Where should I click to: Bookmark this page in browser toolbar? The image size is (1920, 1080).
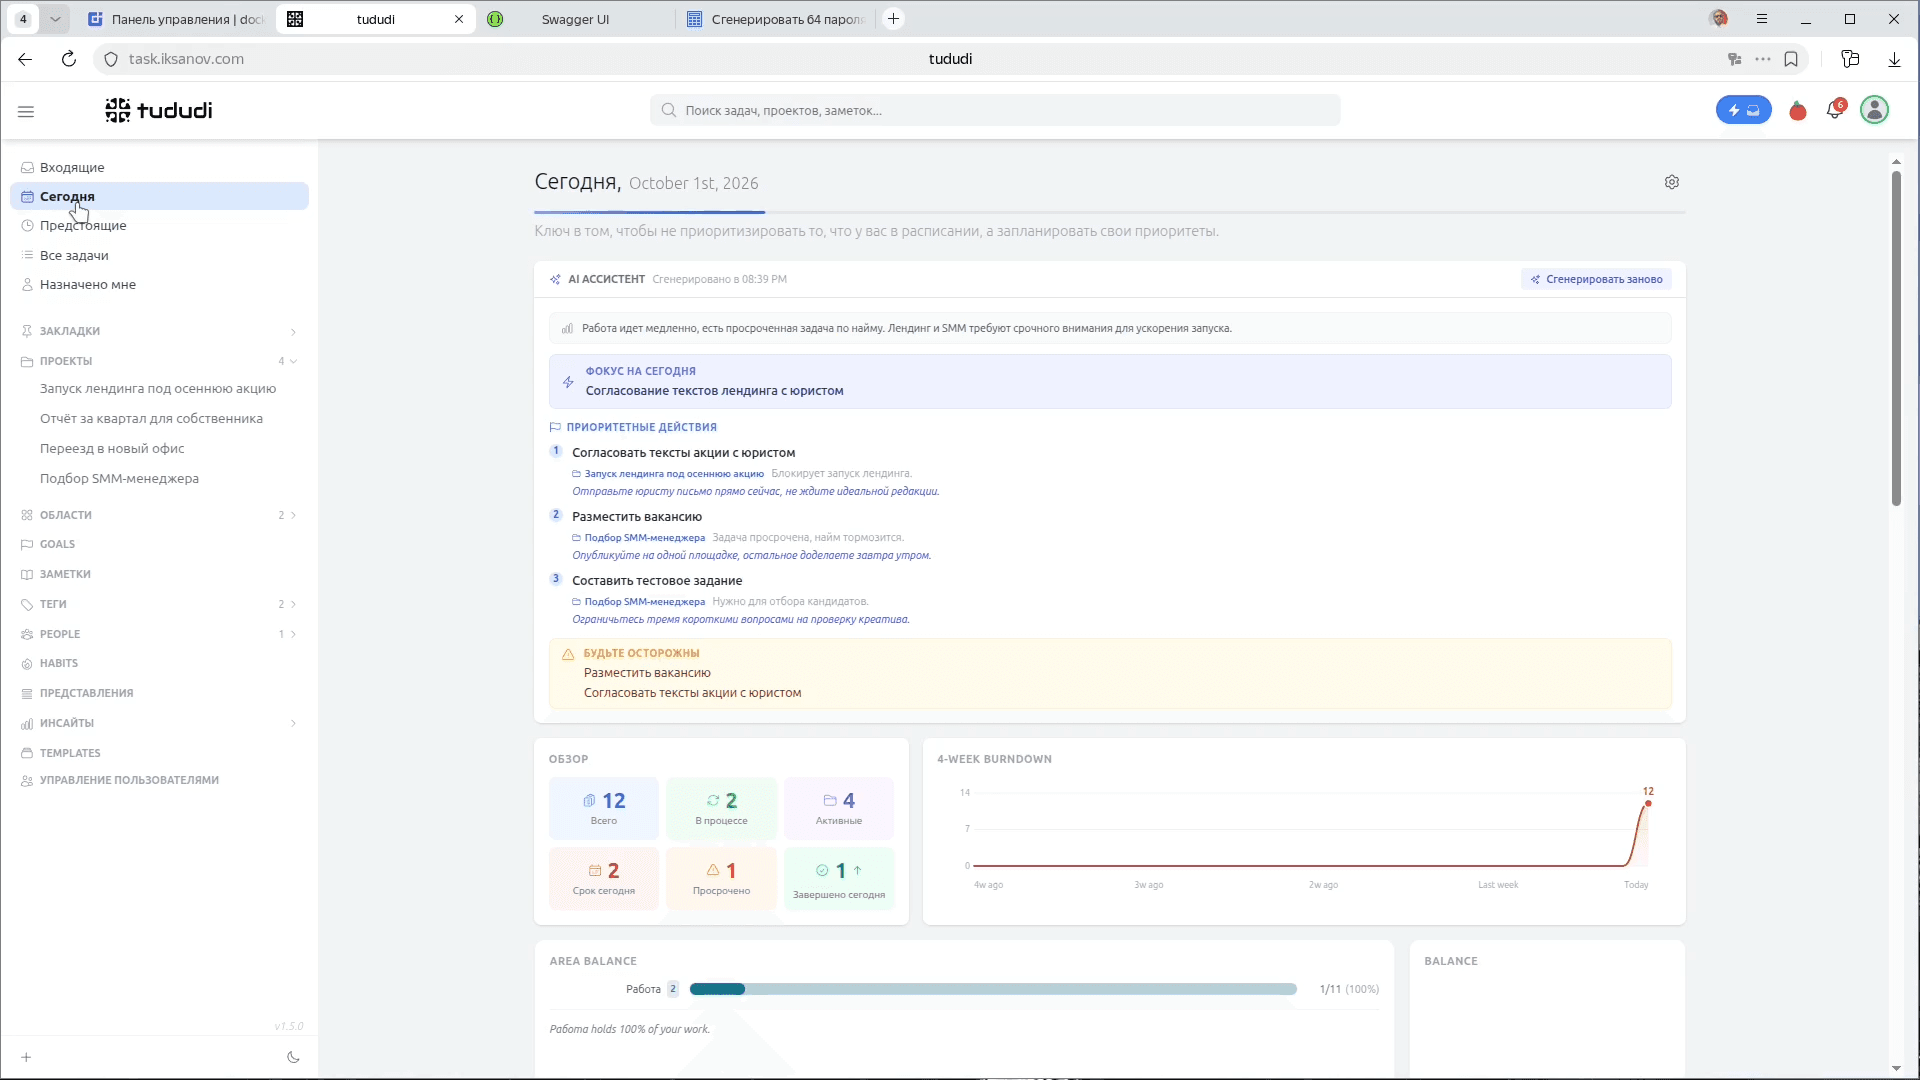click(1791, 59)
